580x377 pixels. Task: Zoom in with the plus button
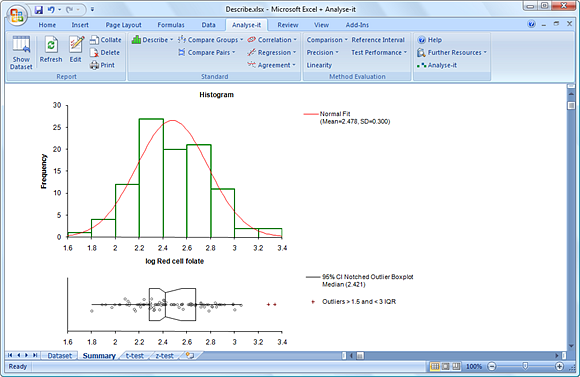559,366
